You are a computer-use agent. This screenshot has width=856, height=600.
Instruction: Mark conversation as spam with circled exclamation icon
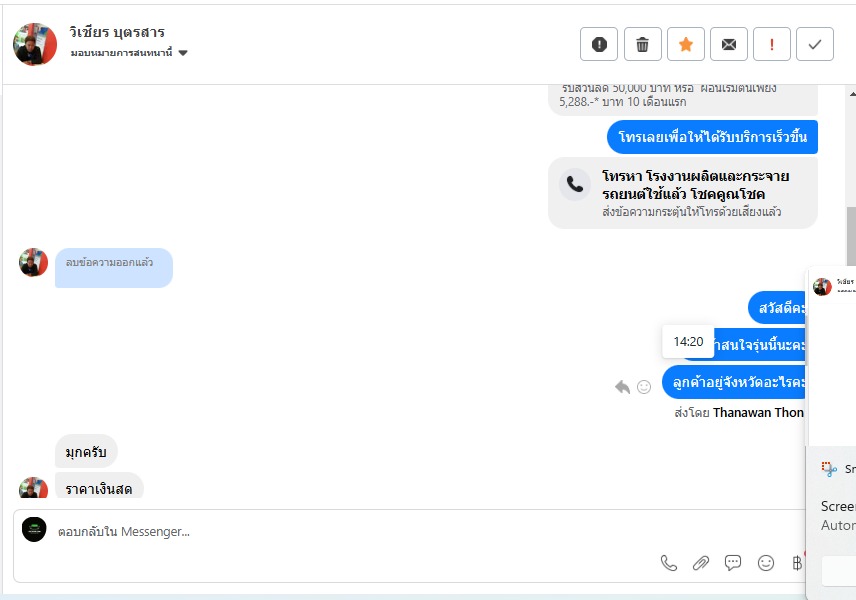(599, 44)
